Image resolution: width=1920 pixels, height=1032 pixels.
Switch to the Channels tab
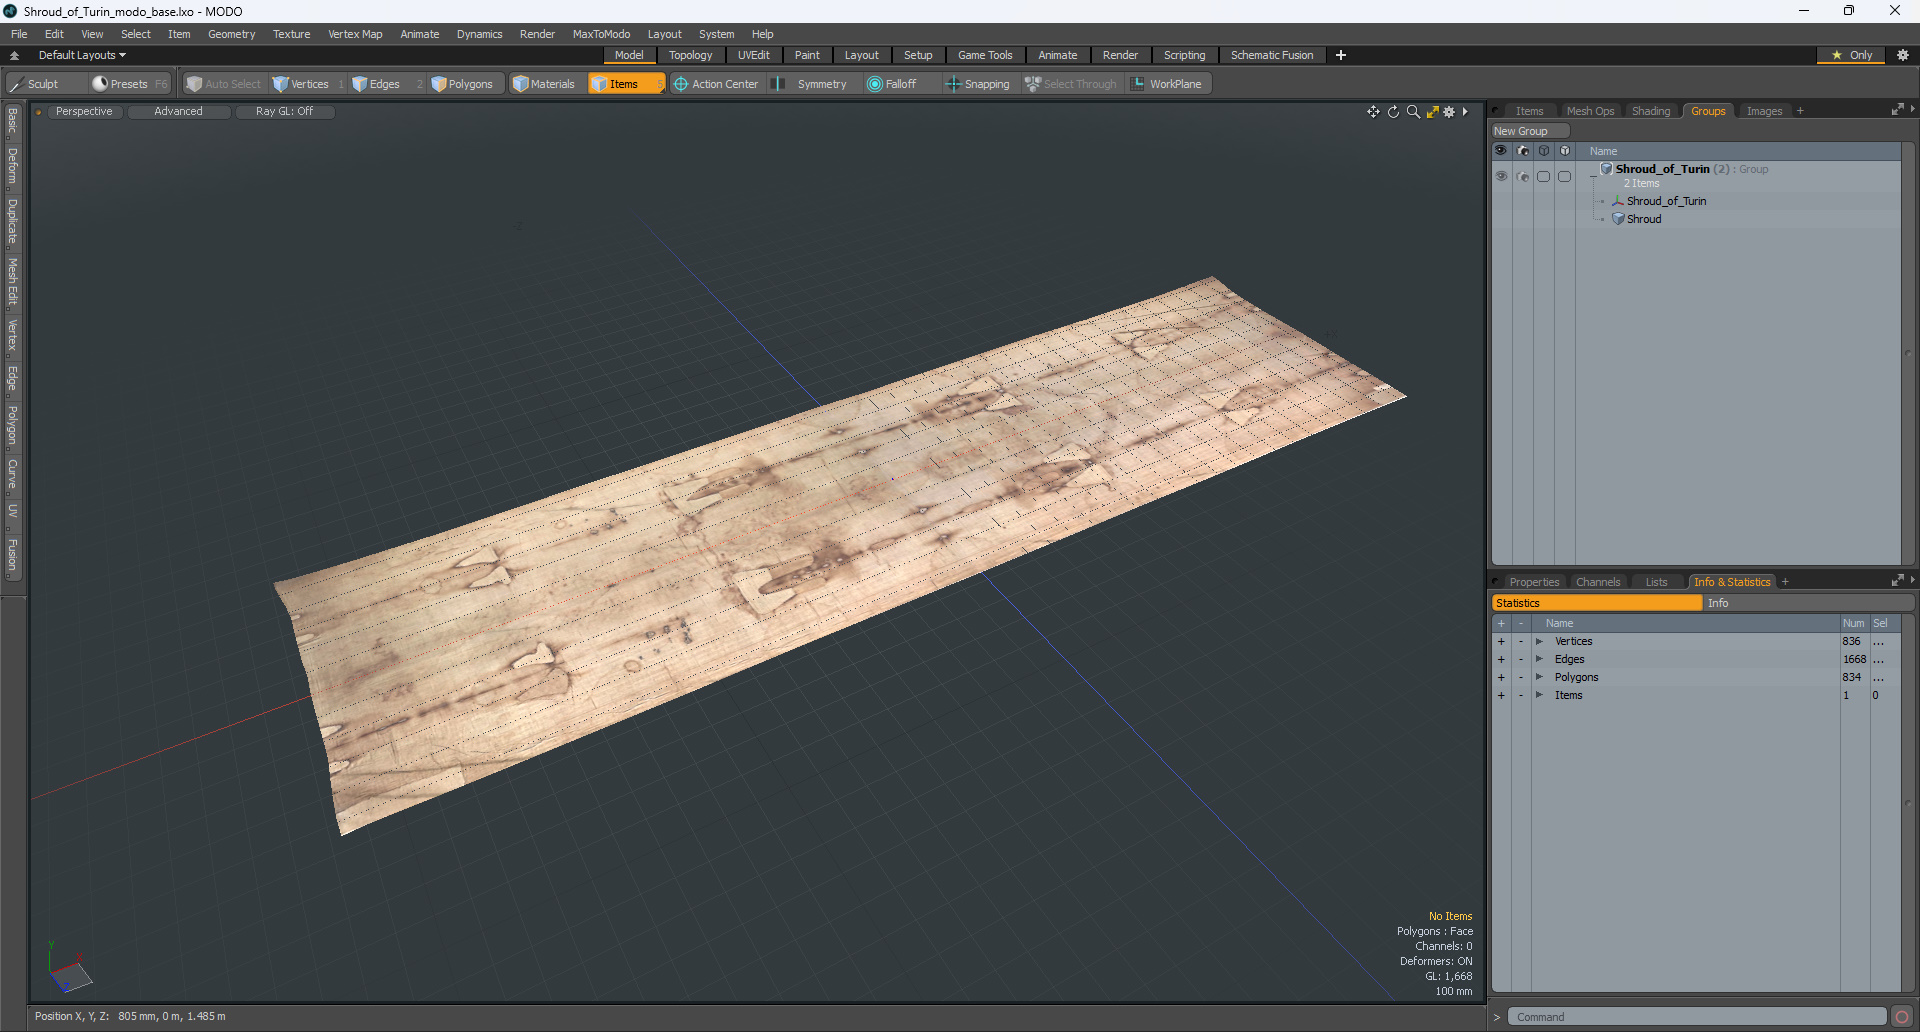click(x=1597, y=582)
